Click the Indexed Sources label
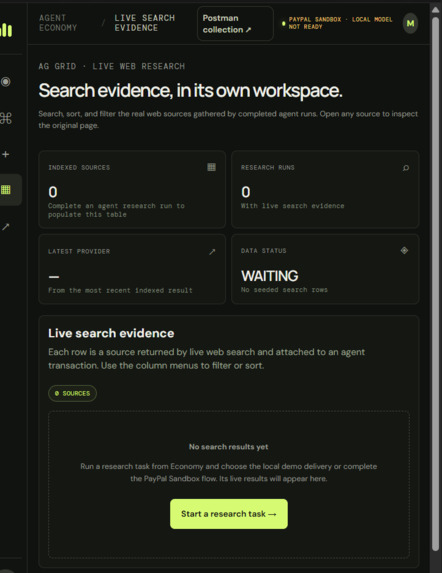Screen dimensions: 442x573 (79, 167)
